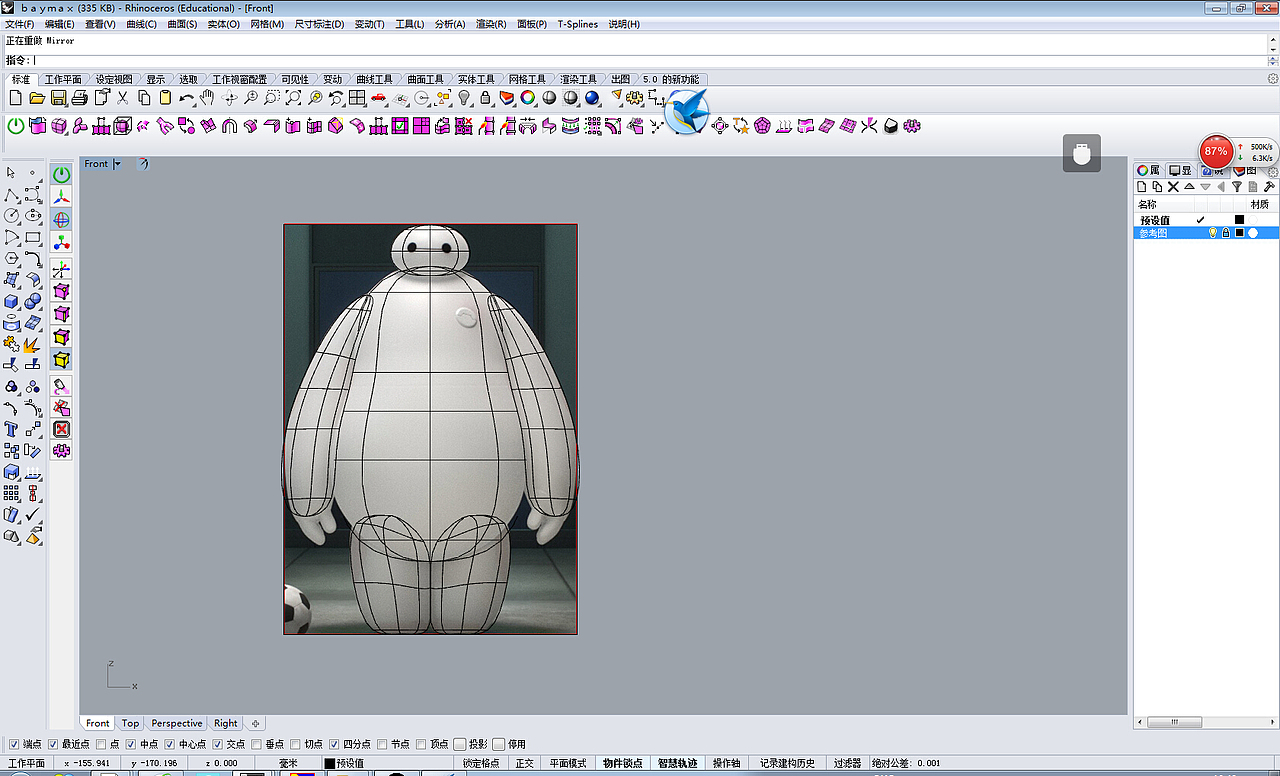Select the Circle tool in left toolbar
The image size is (1280, 776).
click(11, 216)
